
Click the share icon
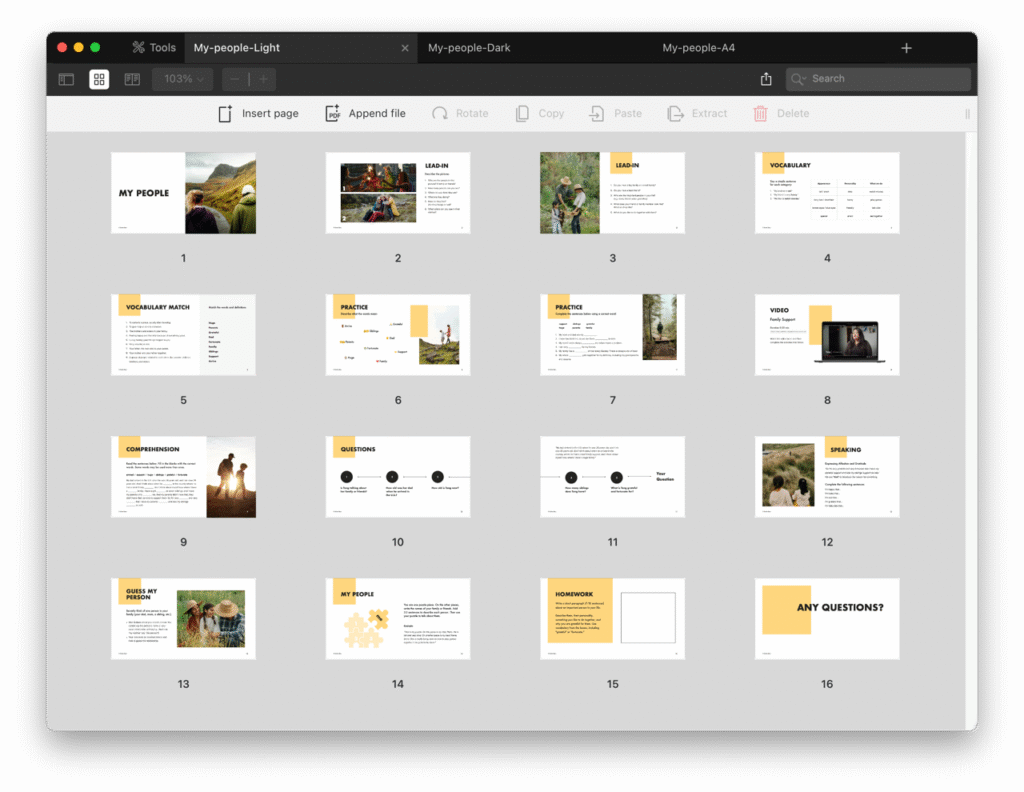point(766,79)
